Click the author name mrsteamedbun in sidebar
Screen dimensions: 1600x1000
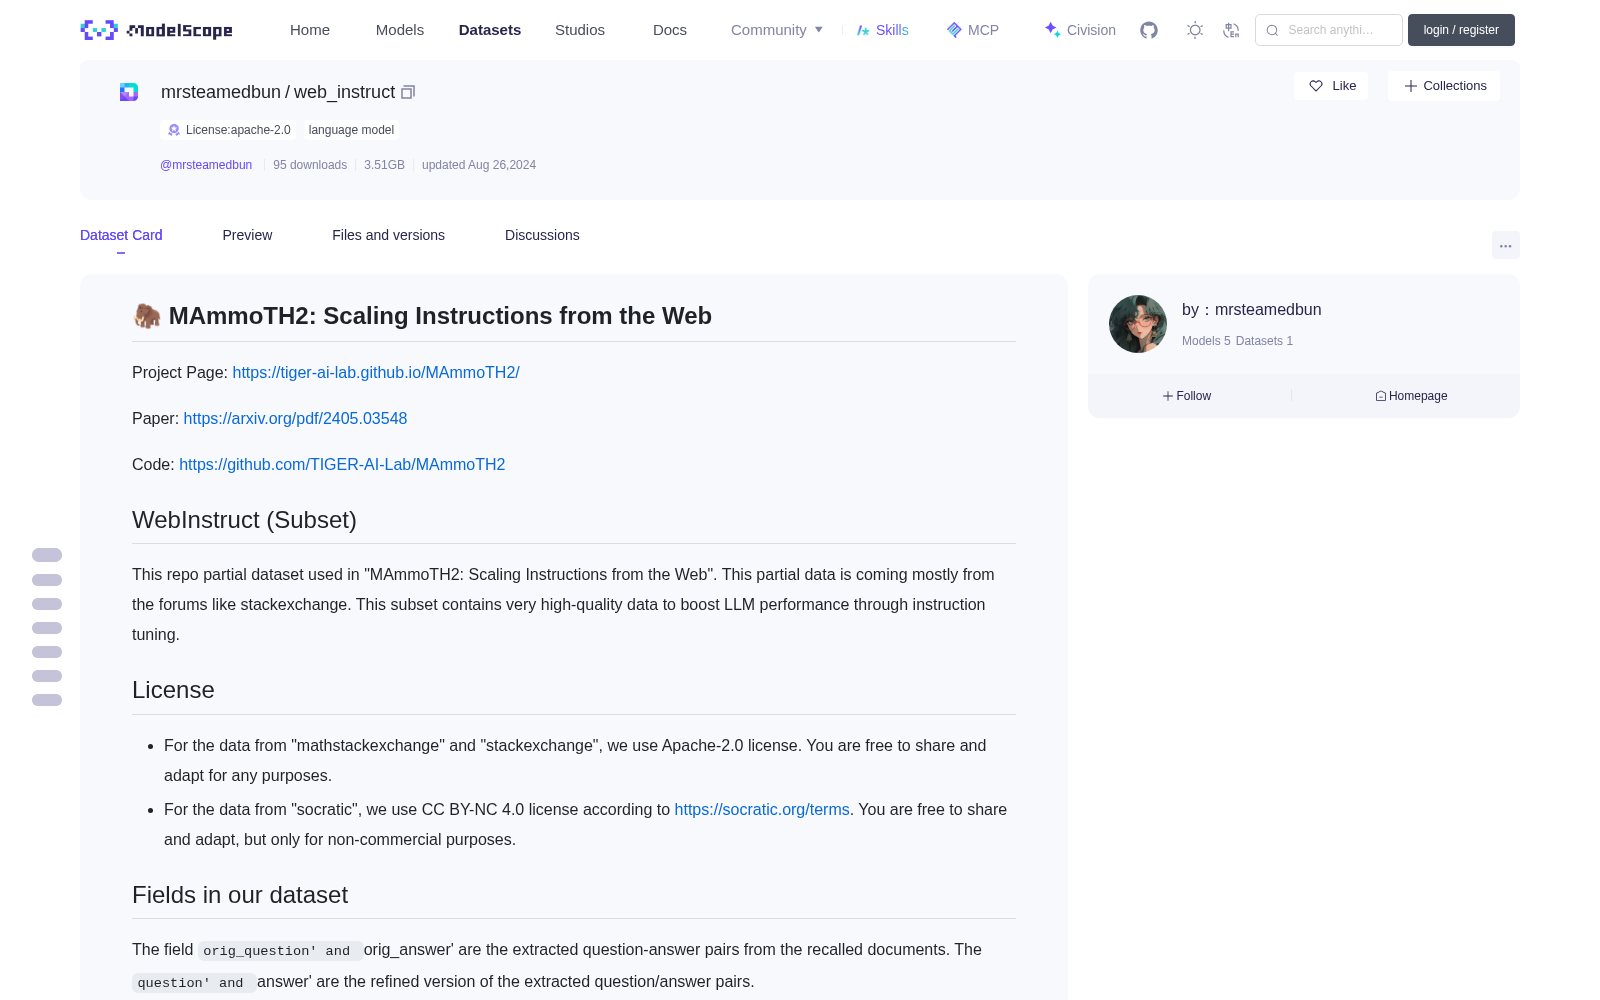click(x=1268, y=310)
